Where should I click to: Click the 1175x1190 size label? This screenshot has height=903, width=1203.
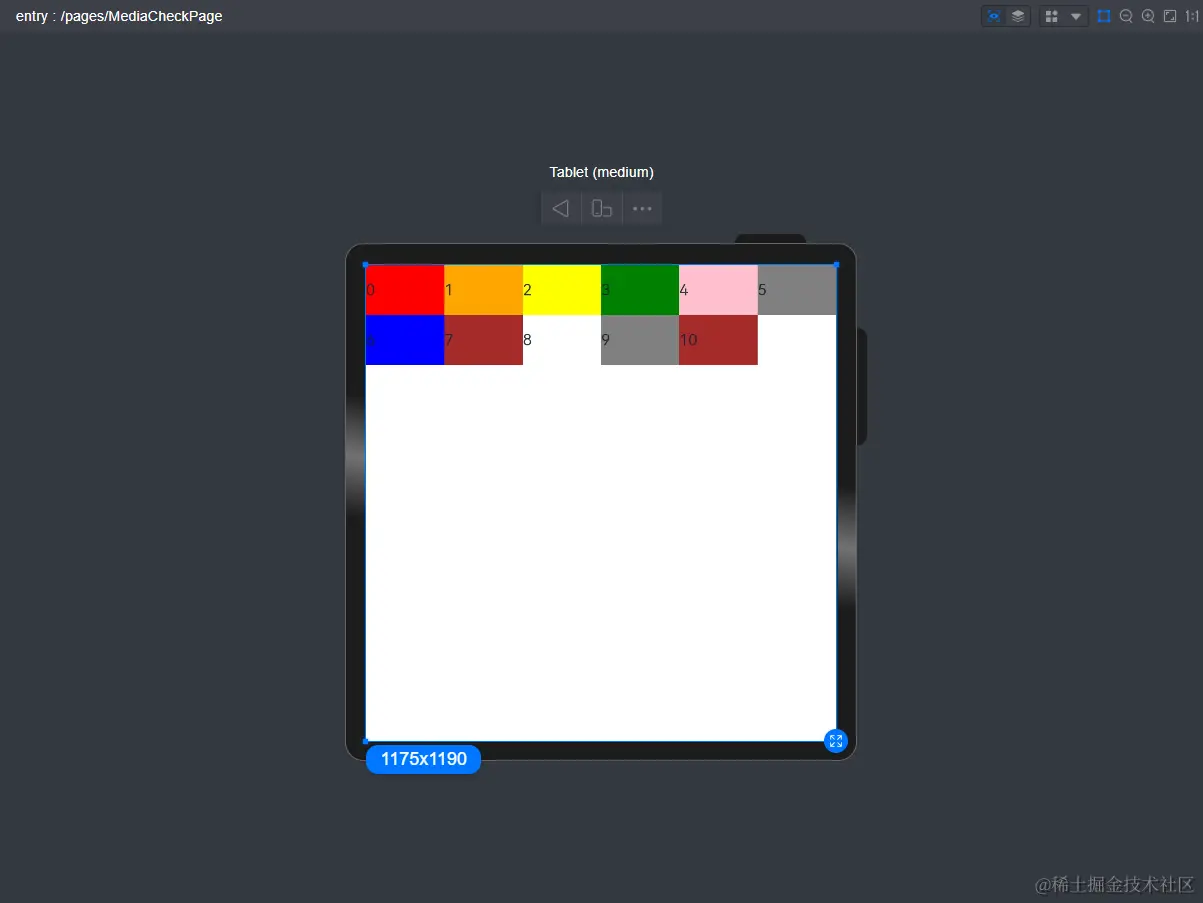tap(423, 759)
